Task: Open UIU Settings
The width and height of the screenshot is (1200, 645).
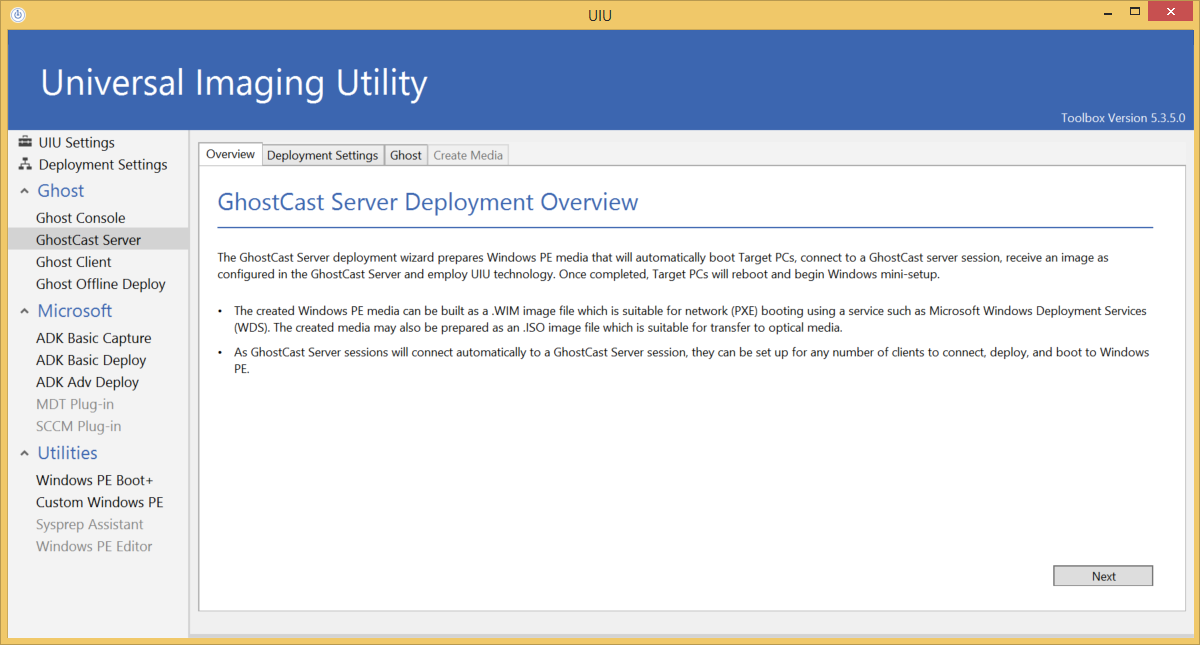Action: [76, 142]
